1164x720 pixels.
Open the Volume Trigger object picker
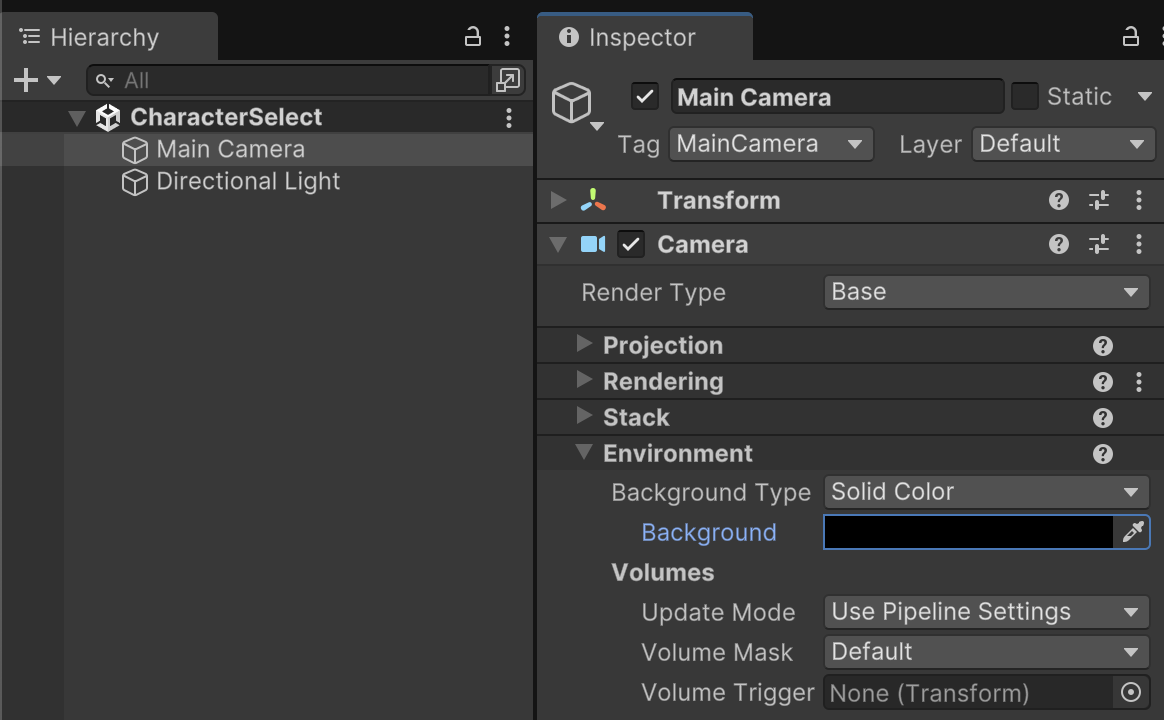click(x=1131, y=693)
